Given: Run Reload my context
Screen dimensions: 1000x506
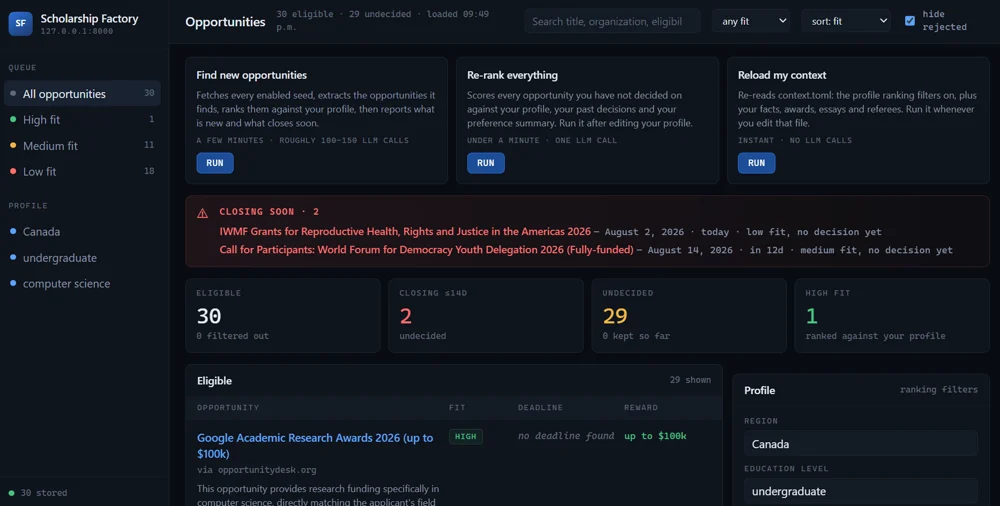Looking at the screenshot, I should pos(756,163).
